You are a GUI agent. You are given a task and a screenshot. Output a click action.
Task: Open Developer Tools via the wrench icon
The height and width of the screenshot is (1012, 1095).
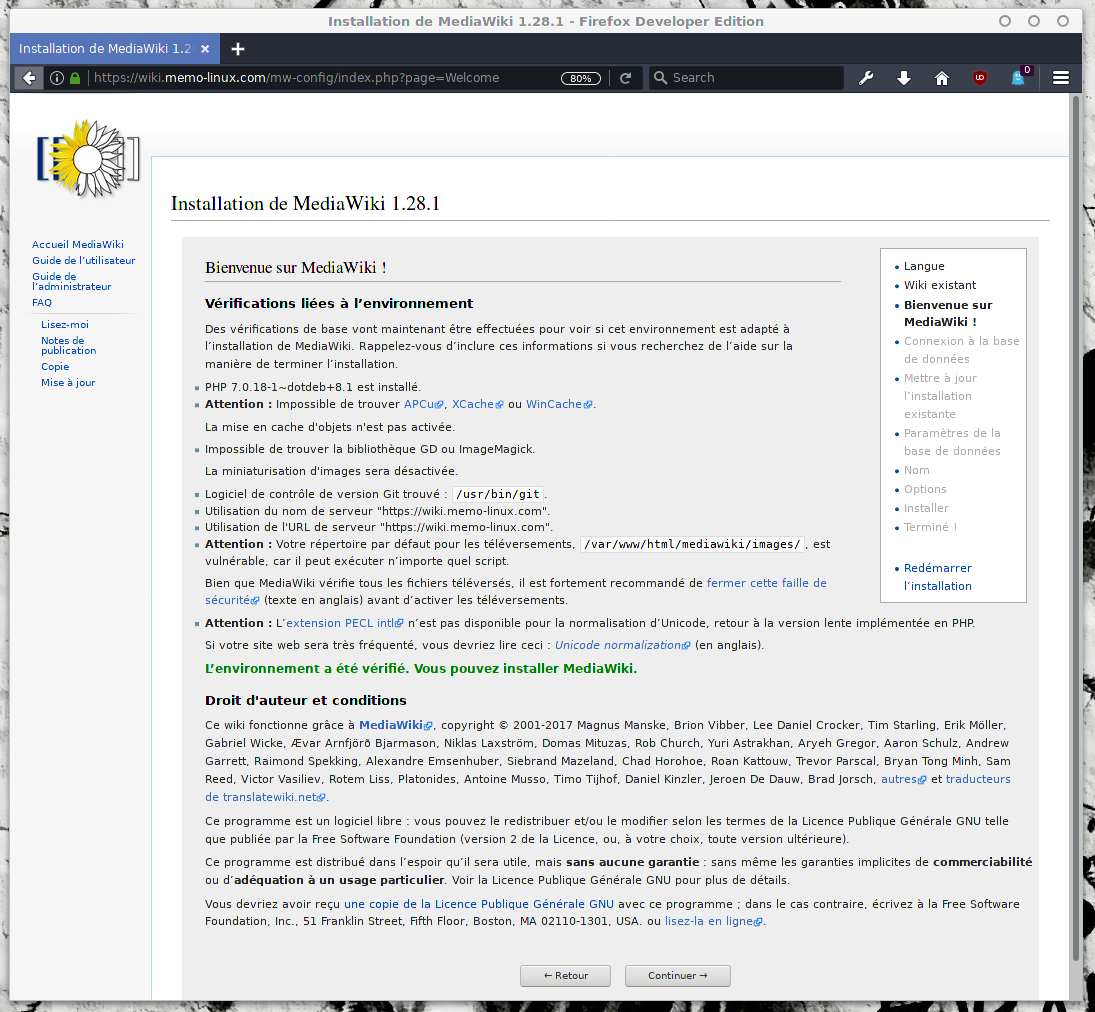866,77
